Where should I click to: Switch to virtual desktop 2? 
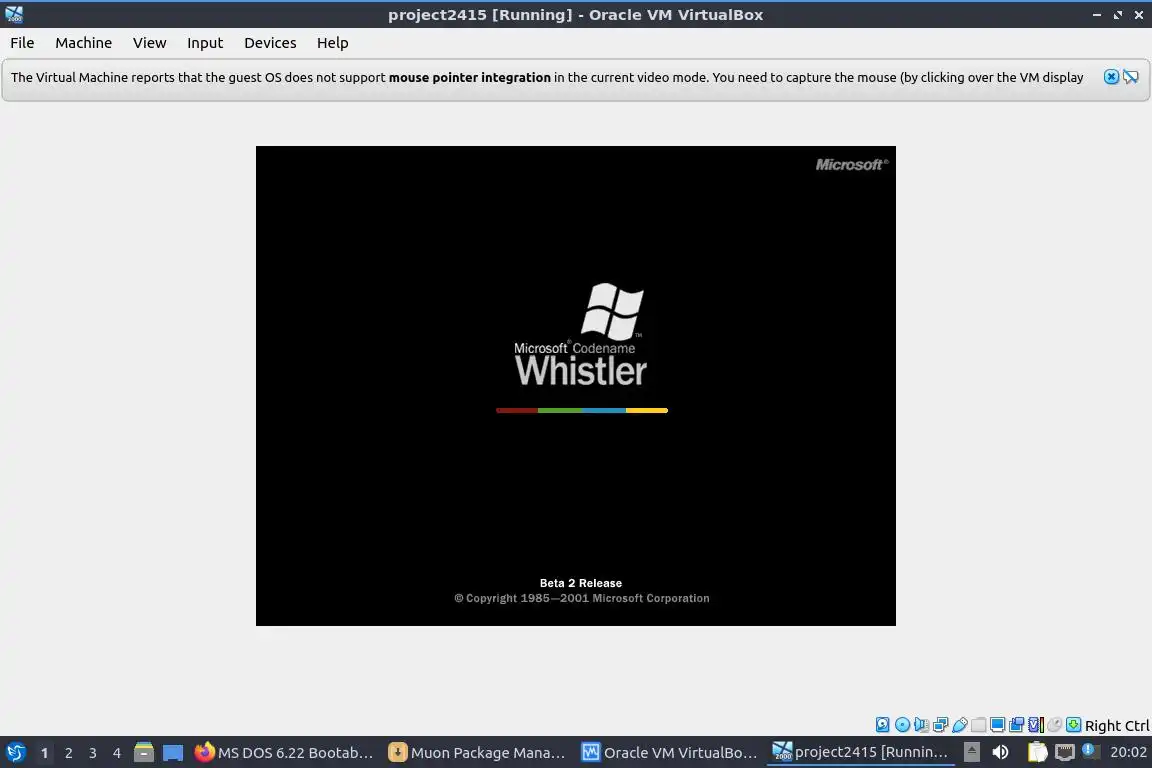68,753
